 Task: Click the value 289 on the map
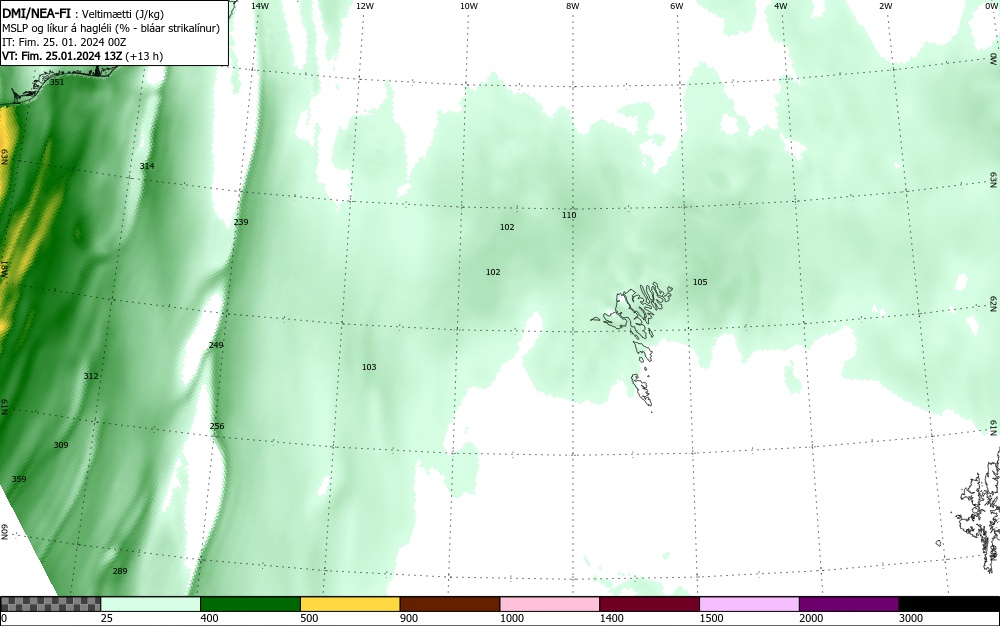[120, 571]
